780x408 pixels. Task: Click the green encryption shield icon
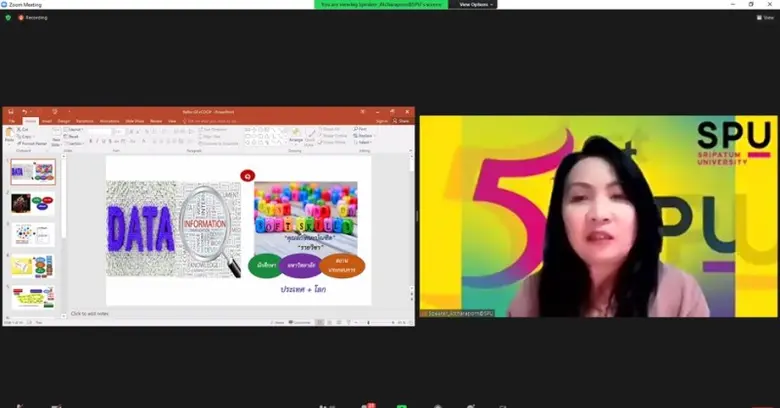click(6, 17)
